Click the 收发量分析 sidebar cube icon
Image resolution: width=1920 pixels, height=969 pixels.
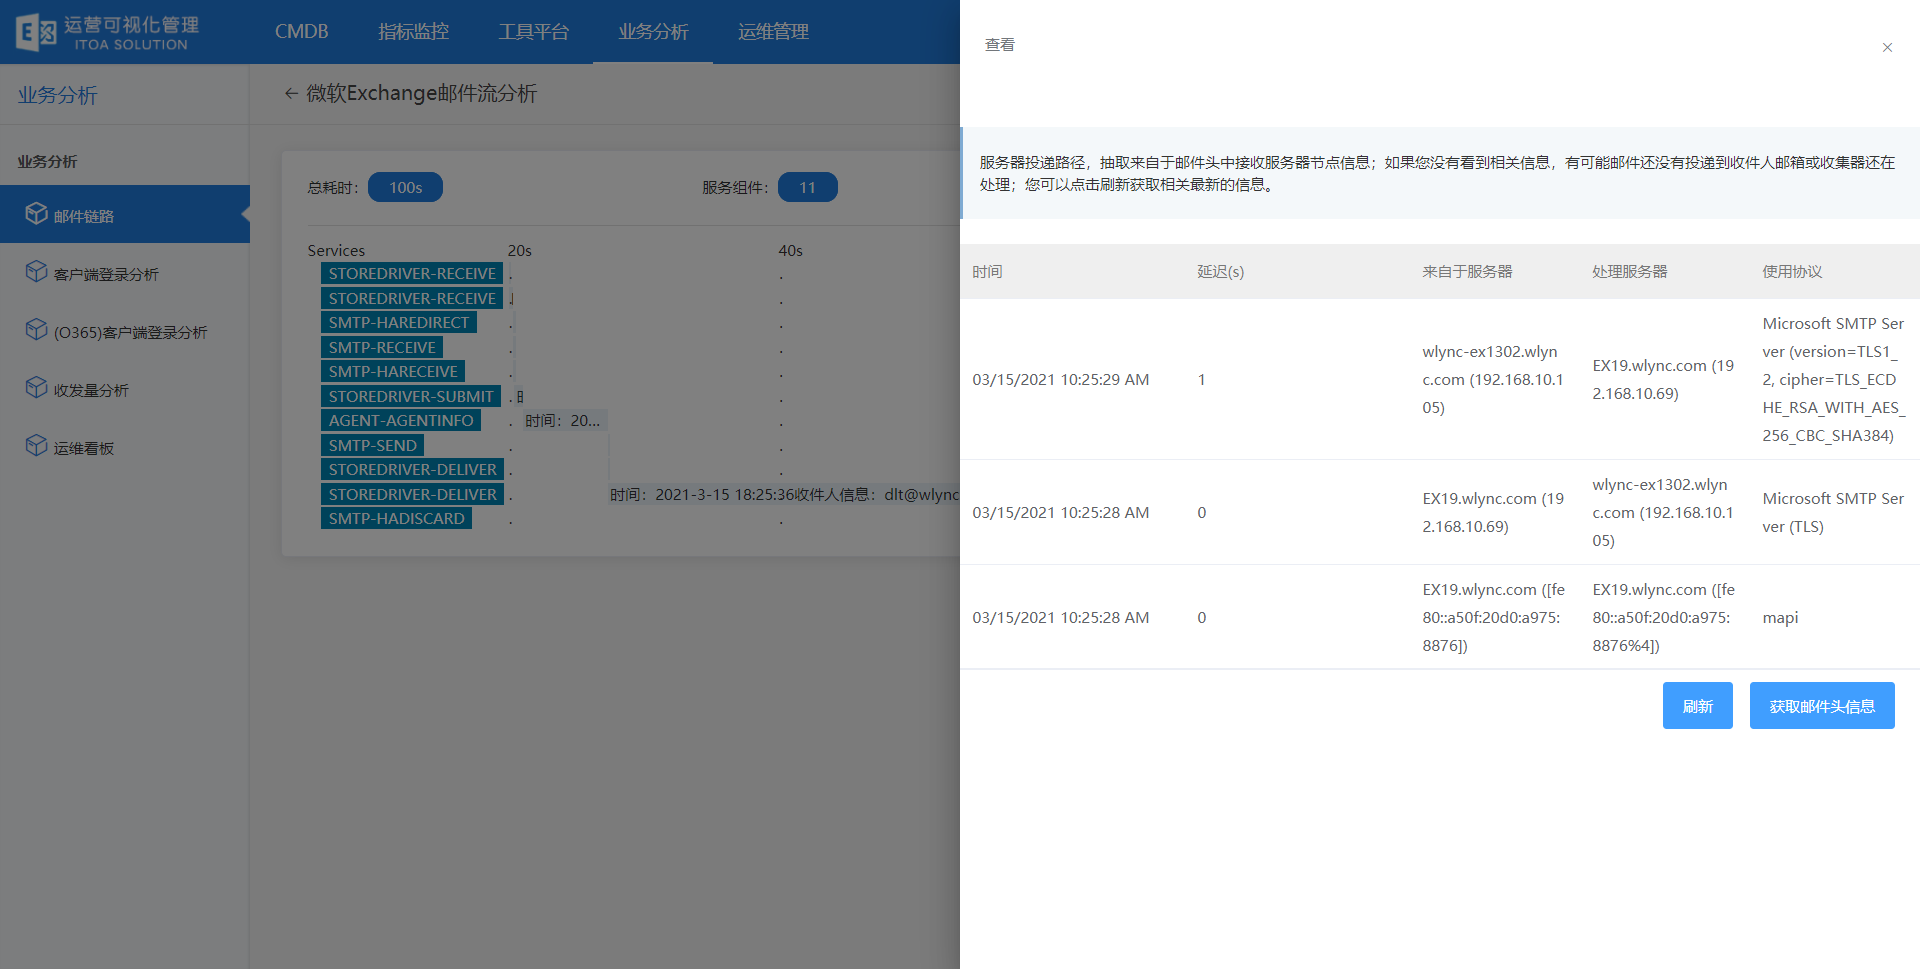[x=36, y=388]
